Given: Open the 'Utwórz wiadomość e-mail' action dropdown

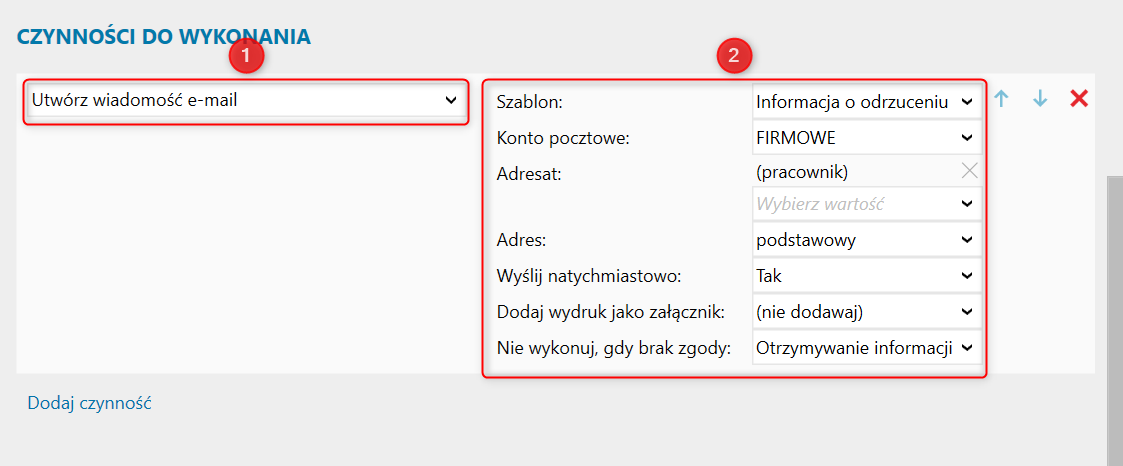Looking at the screenshot, I should point(245,100).
